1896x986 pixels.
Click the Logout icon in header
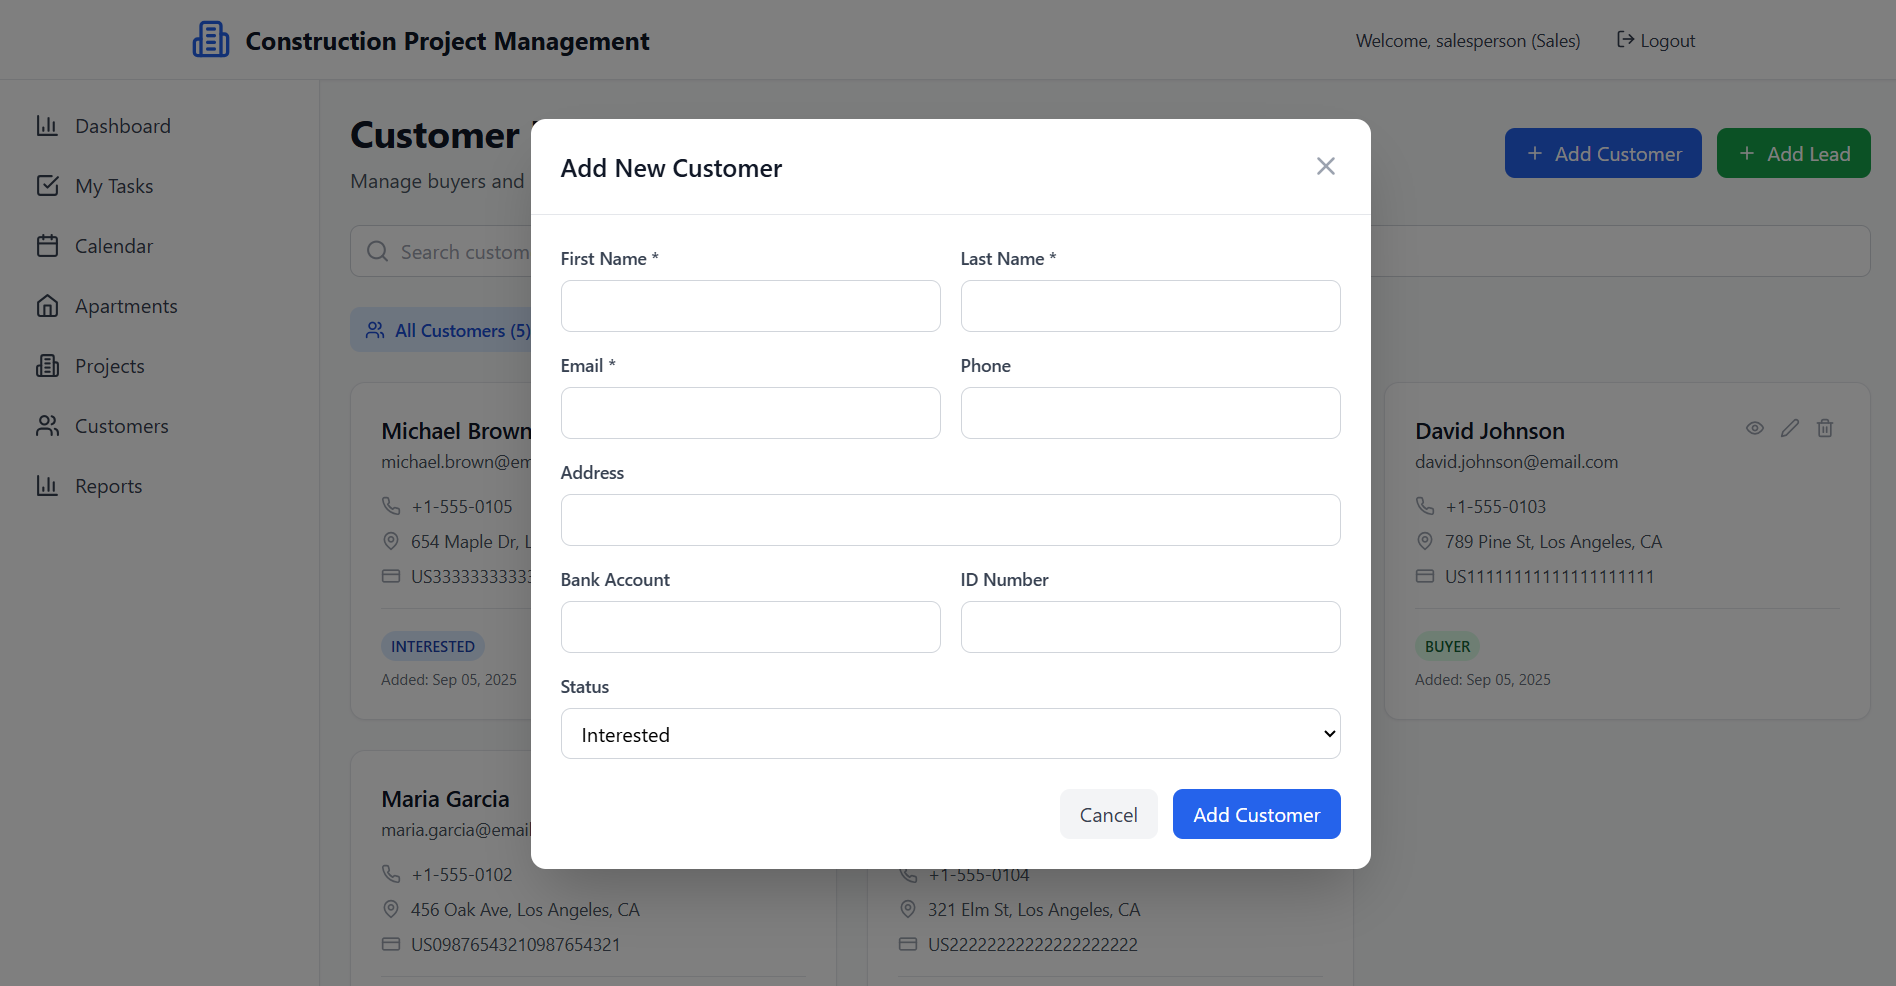click(1626, 40)
